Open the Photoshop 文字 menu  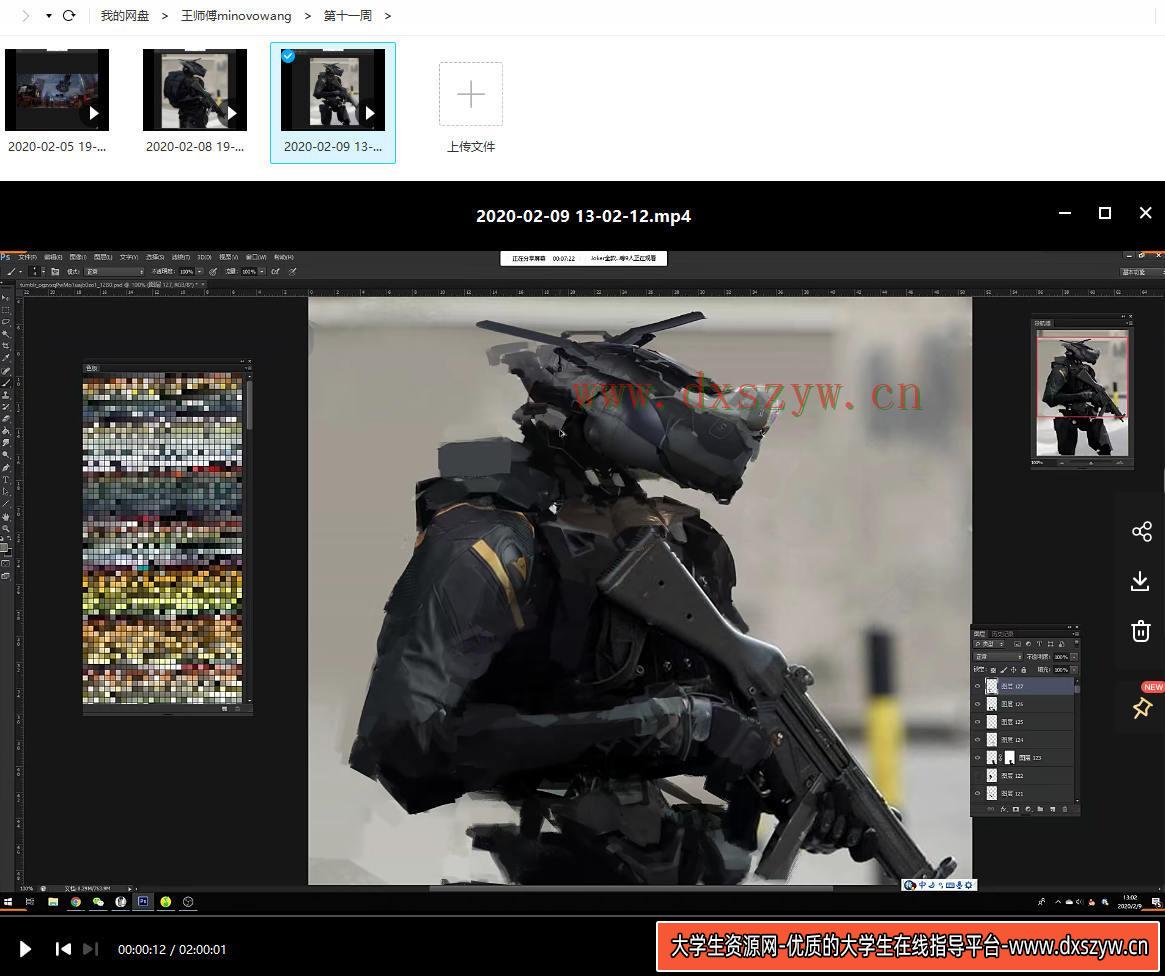tap(129, 257)
